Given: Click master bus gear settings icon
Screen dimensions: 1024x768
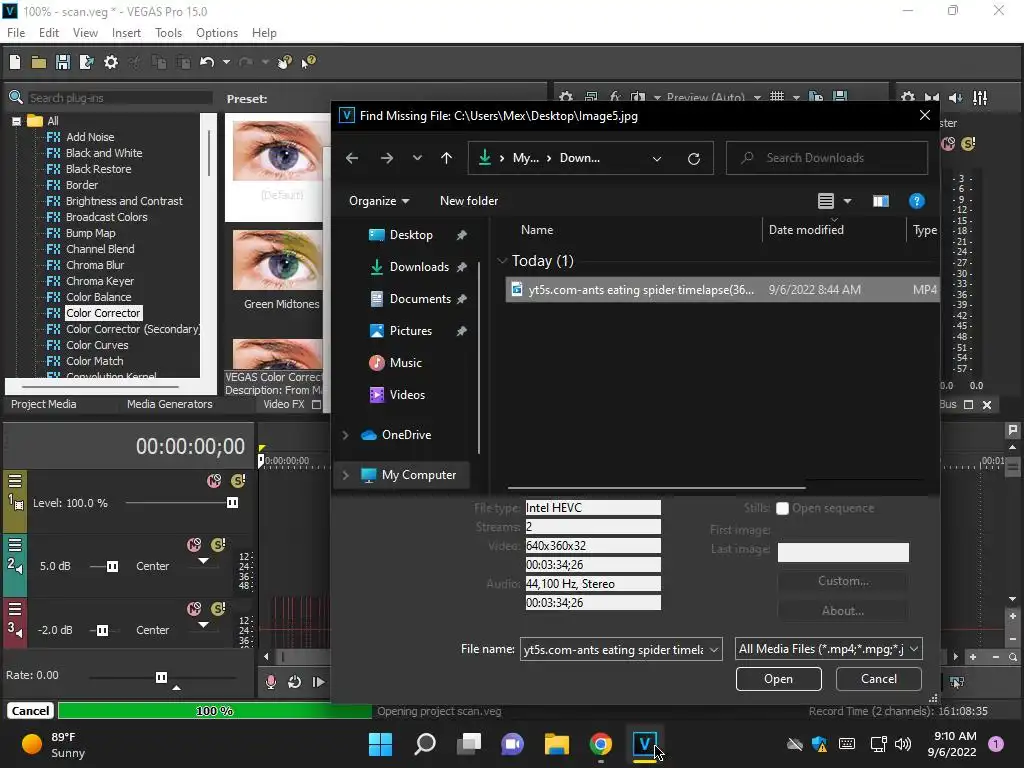Looking at the screenshot, I should tap(908, 97).
